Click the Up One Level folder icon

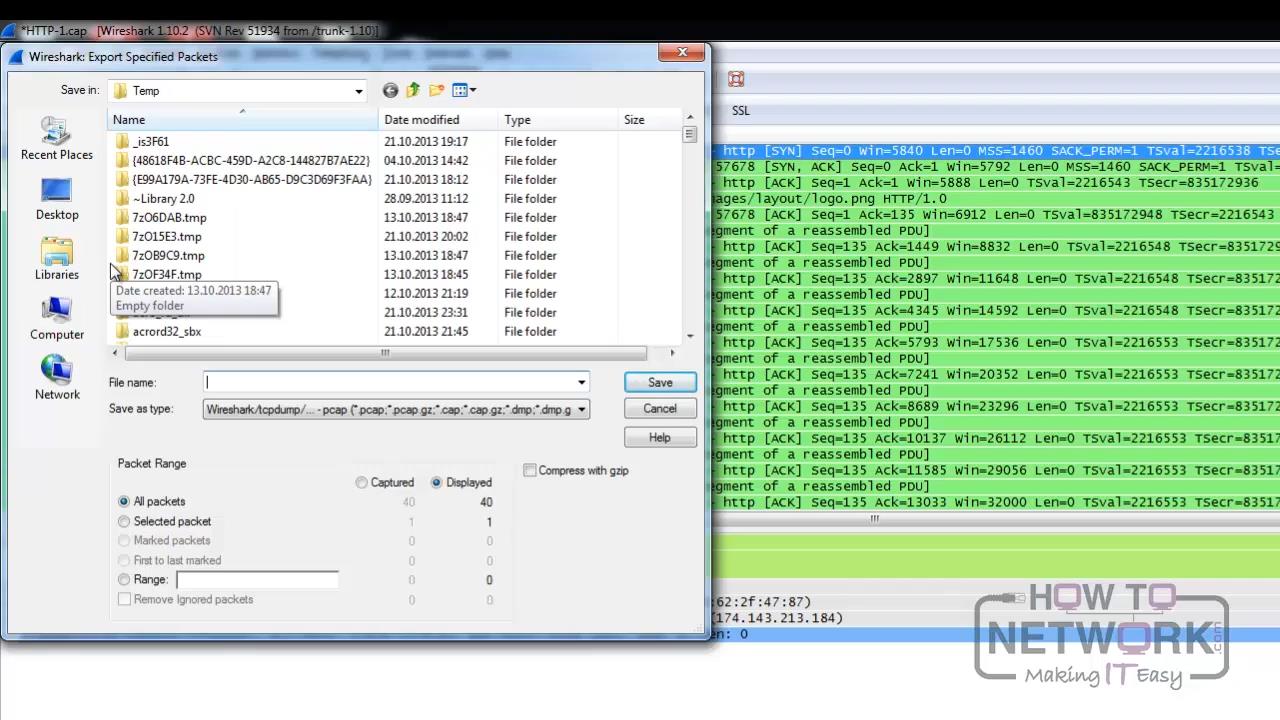coord(413,90)
